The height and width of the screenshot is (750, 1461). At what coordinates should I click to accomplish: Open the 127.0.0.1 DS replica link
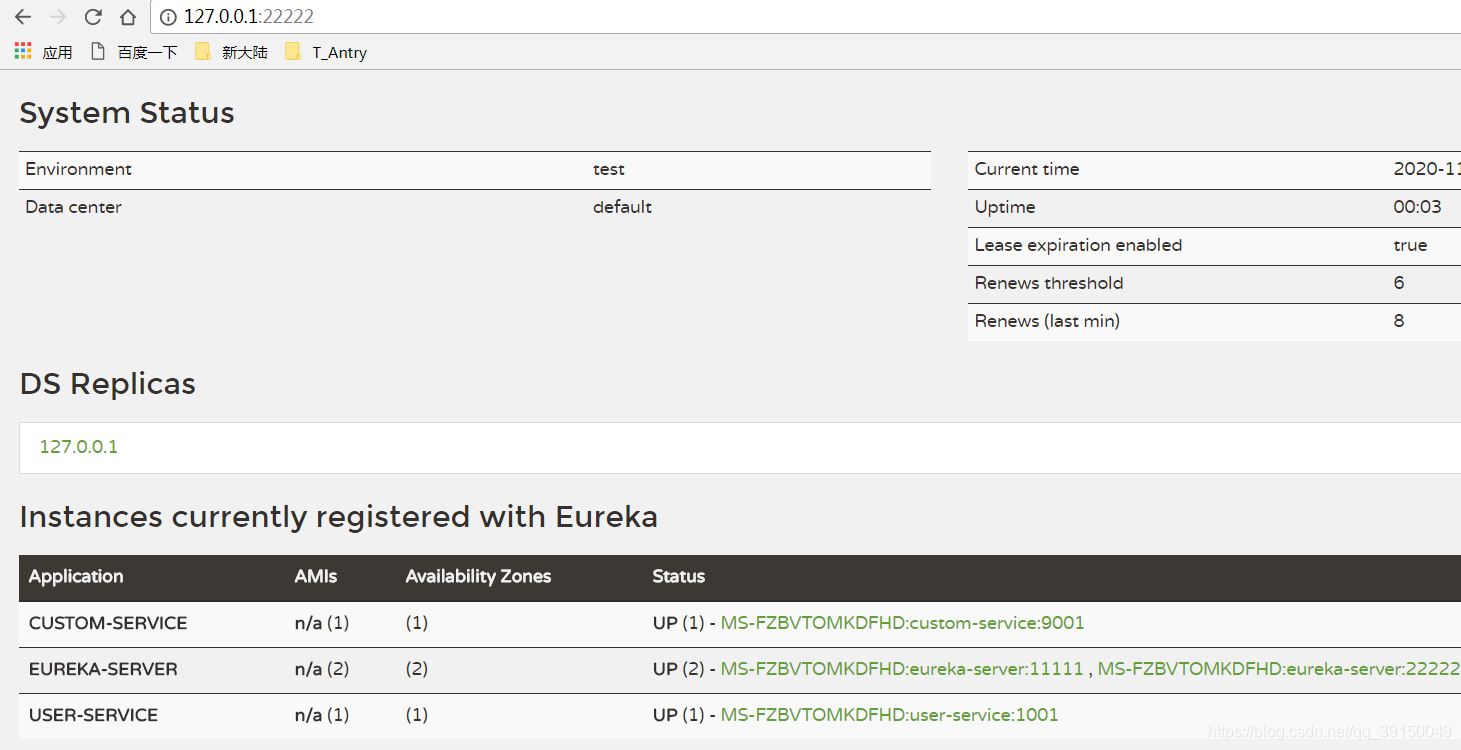79,447
